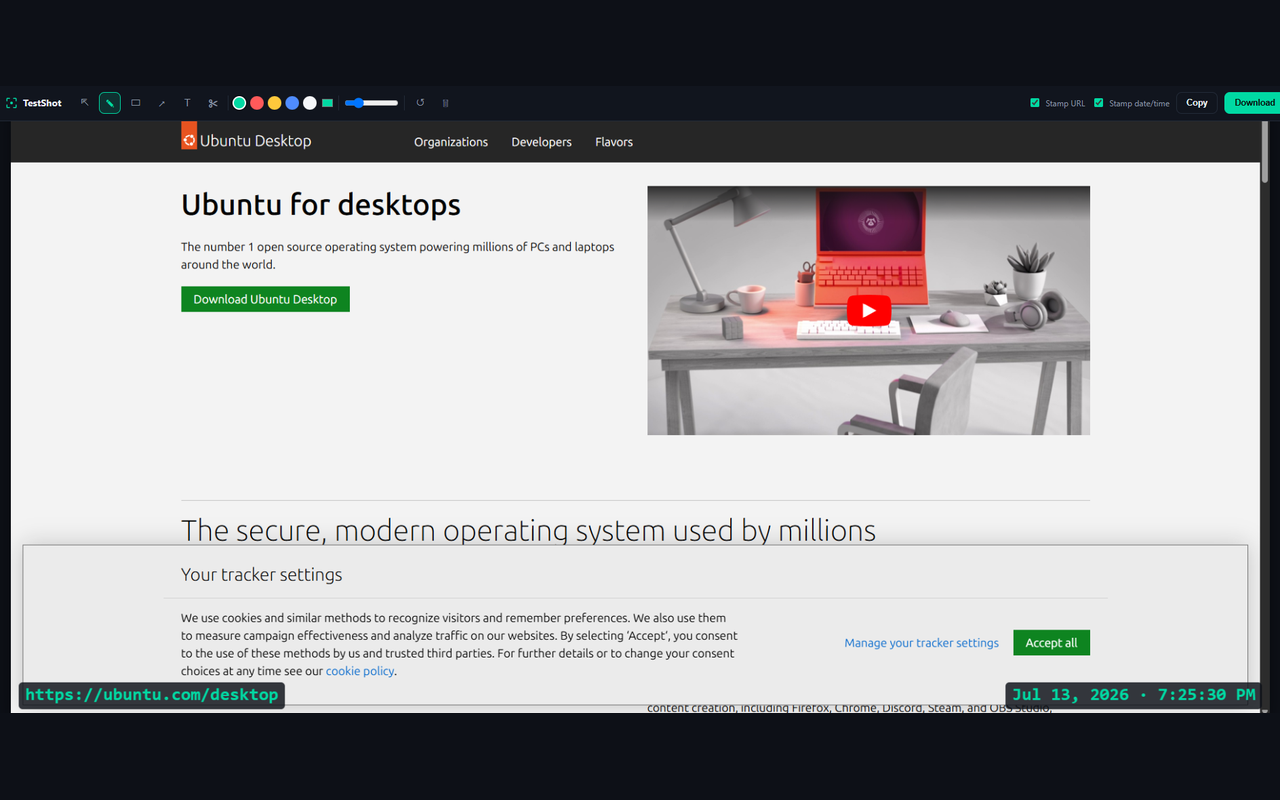Viewport: 1280px width, 800px height.
Task: Pick the red color swatch
Action: [x=257, y=103]
